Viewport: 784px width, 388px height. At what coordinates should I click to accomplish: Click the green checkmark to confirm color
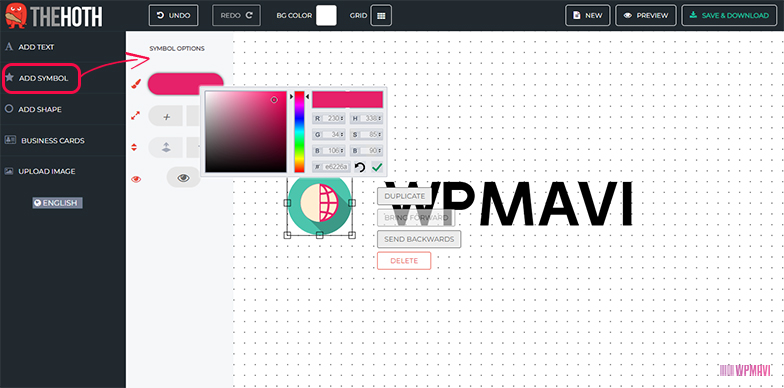(376, 167)
